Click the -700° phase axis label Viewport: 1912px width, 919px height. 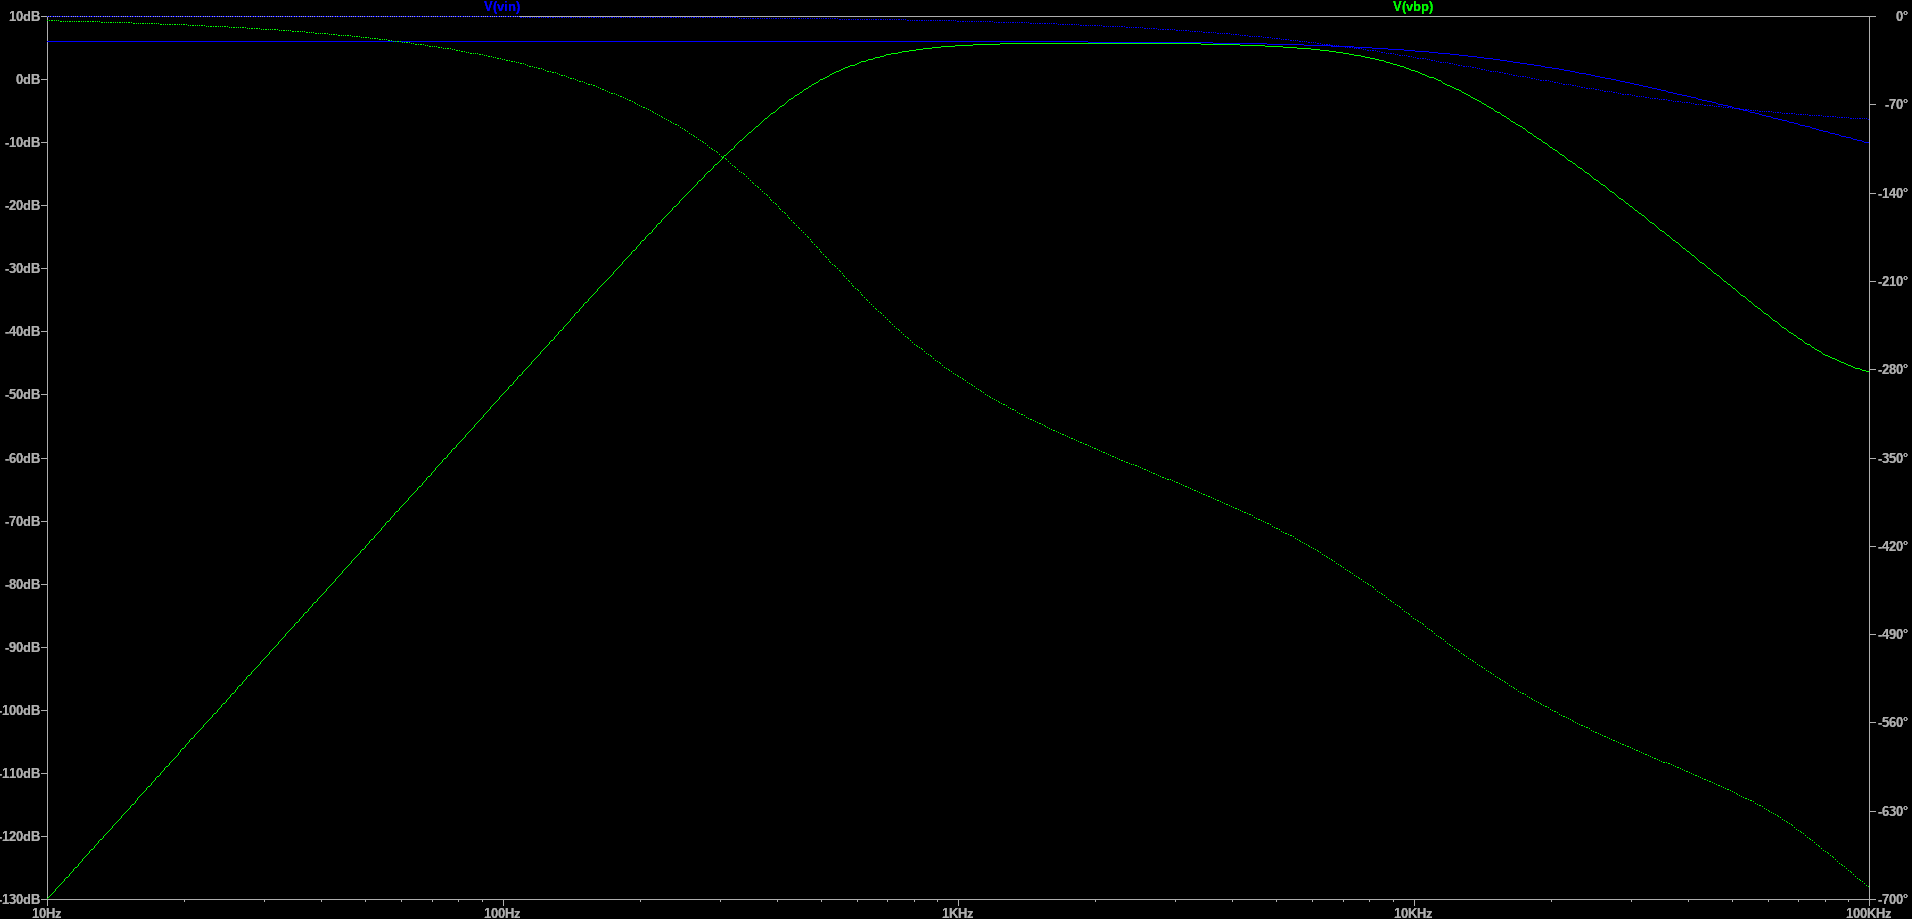click(1893, 899)
